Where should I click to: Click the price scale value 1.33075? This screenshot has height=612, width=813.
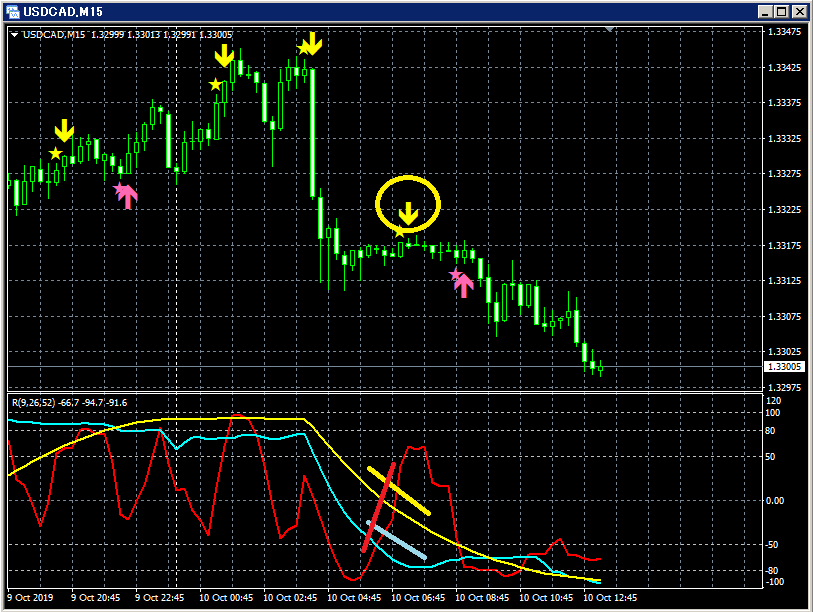[x=784, y=316]
